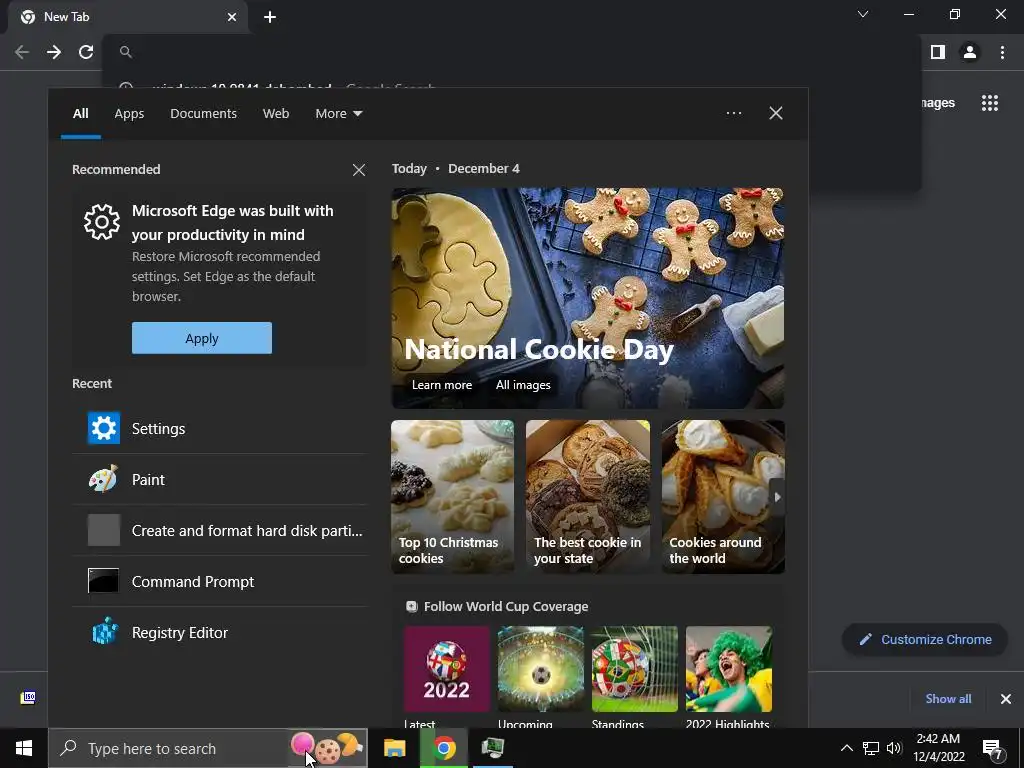Viewport: 1024px width, 768px height.
Task: Close the New Tab tab
Action: click(x=232, y=17)
